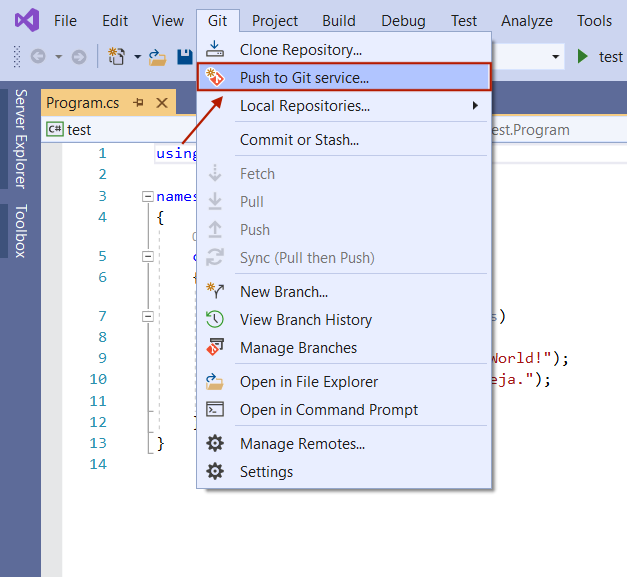This screenshot has width=627, height=577.
Task: Click the Open in Command Prompt icon
Action: point(214,410)
